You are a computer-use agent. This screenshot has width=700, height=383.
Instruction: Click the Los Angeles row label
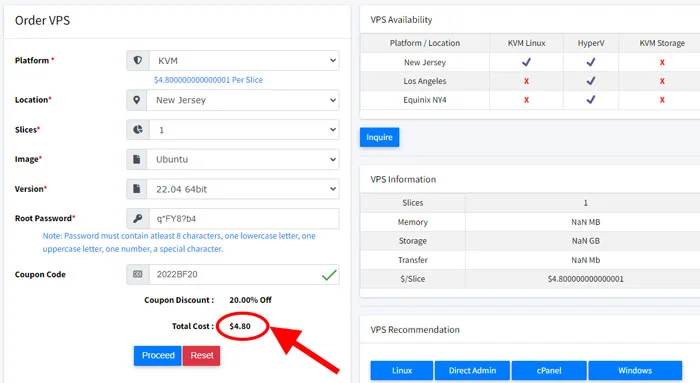click(425, 81)
